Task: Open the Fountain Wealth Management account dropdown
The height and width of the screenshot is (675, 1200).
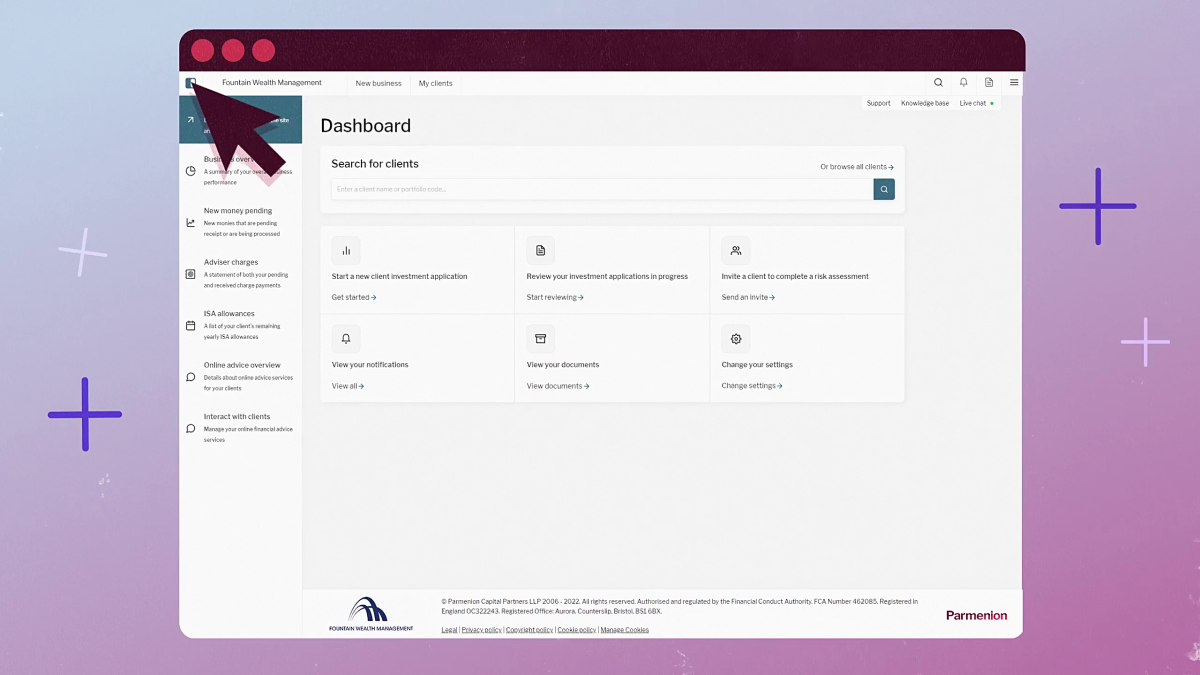Action: tap(272, 82)
